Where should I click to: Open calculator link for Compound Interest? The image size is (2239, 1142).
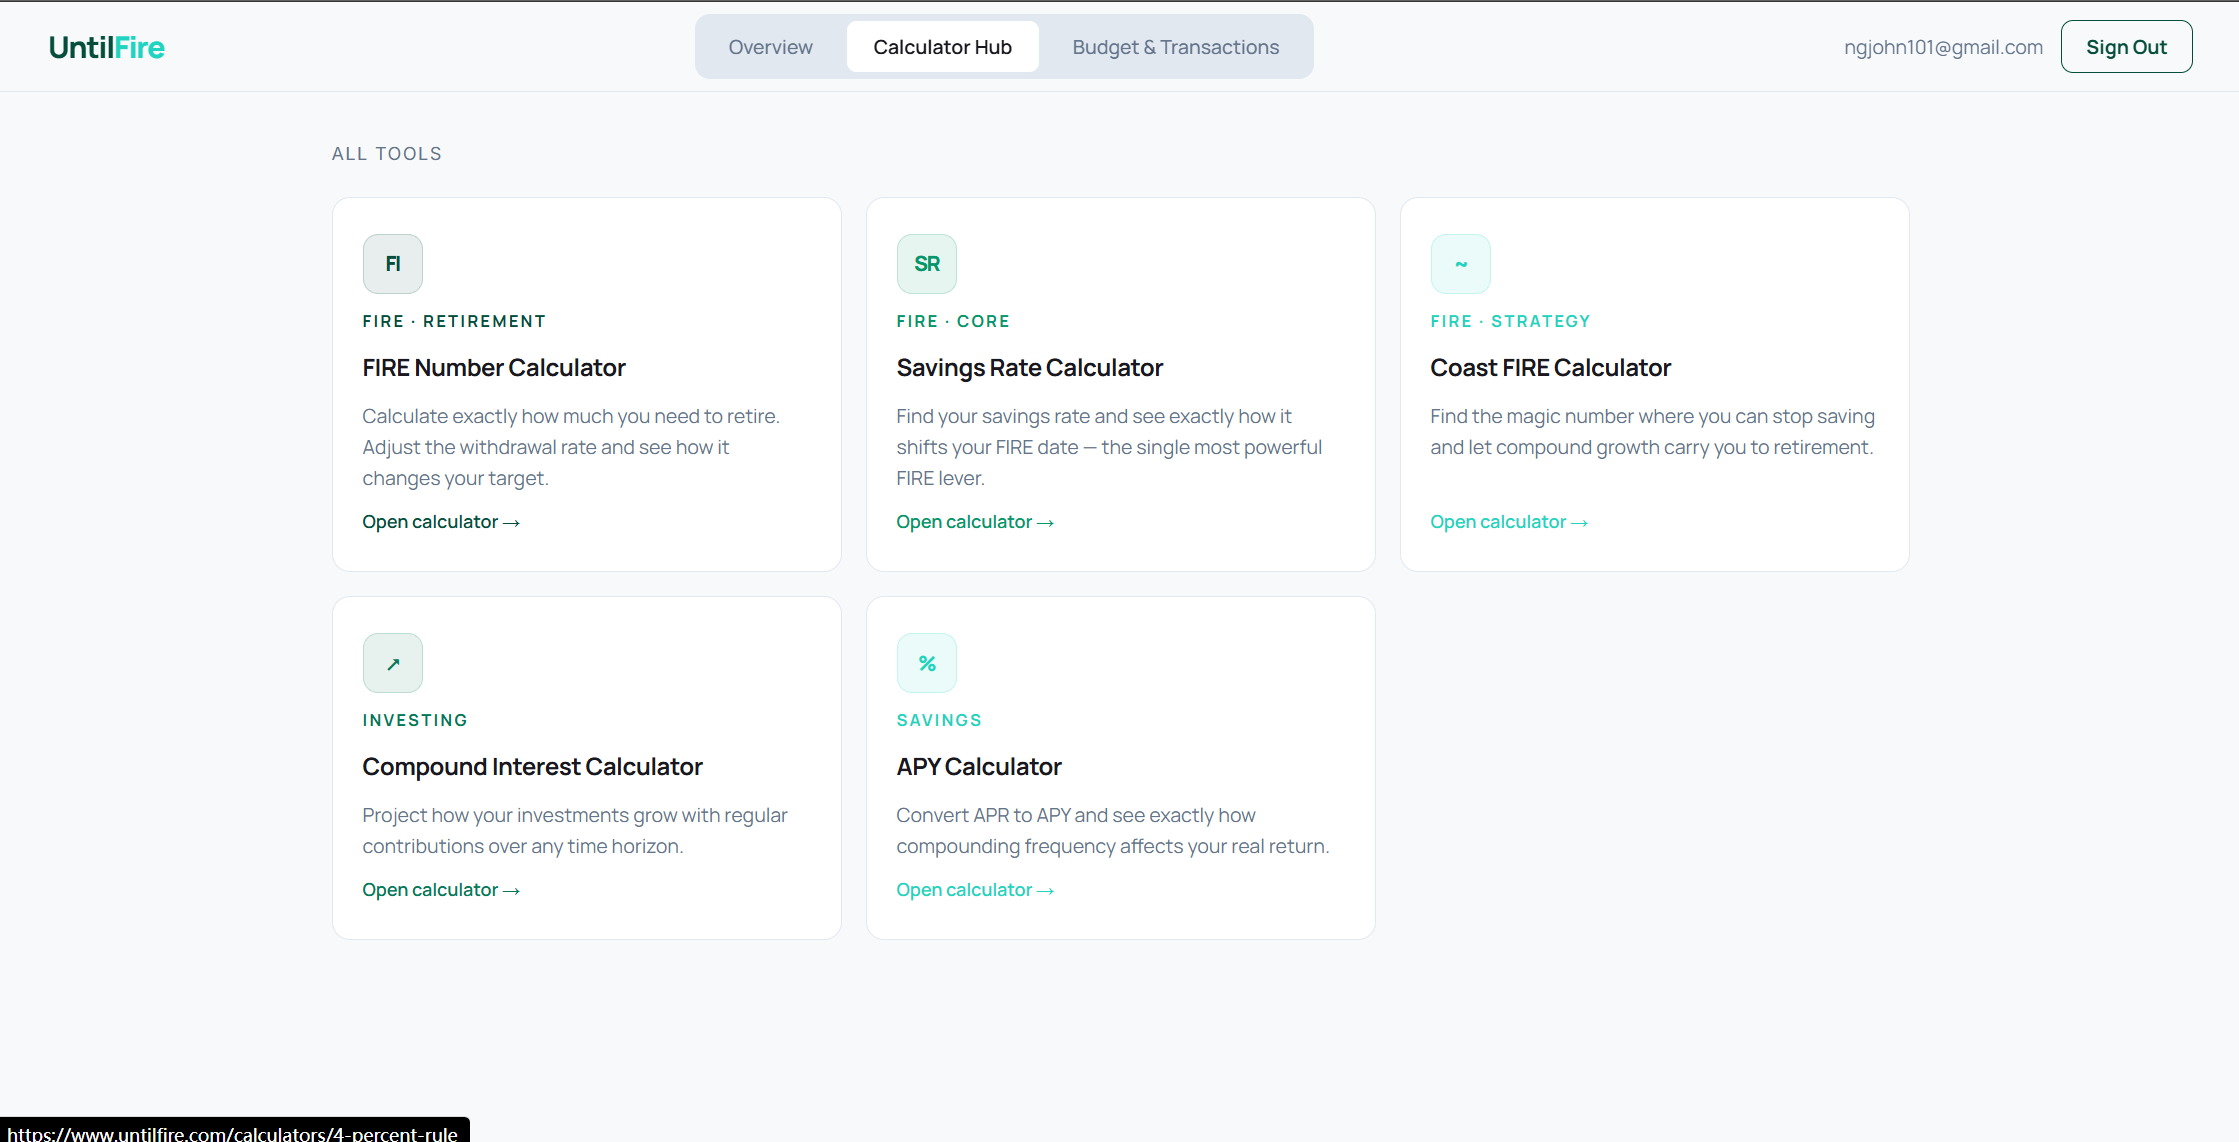coord(440,890)
